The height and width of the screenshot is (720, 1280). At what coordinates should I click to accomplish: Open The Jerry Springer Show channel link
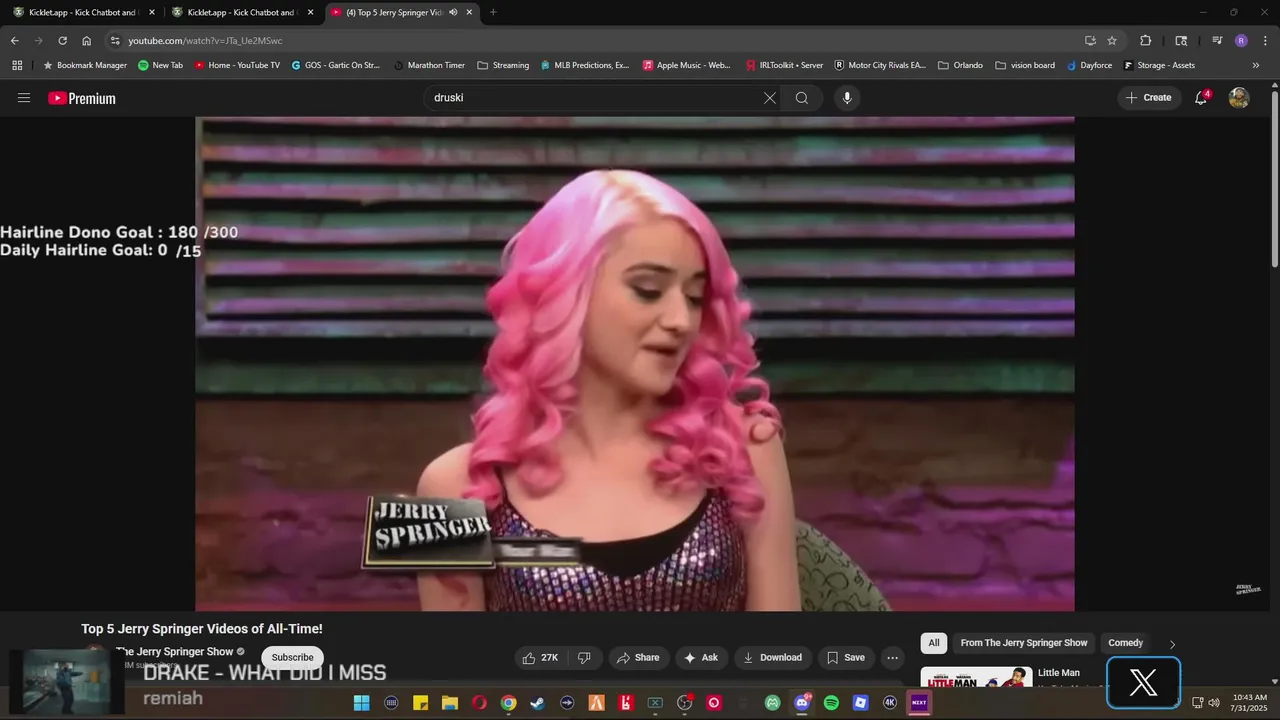coord(175,652)
